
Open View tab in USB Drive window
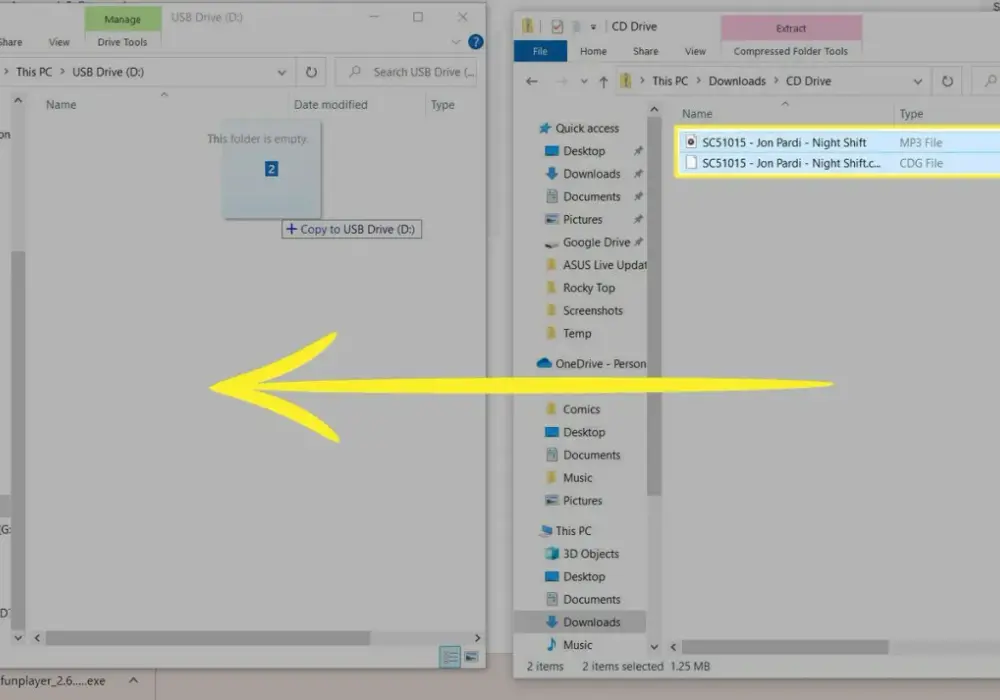pyautogui.click(x=59, y=42)
